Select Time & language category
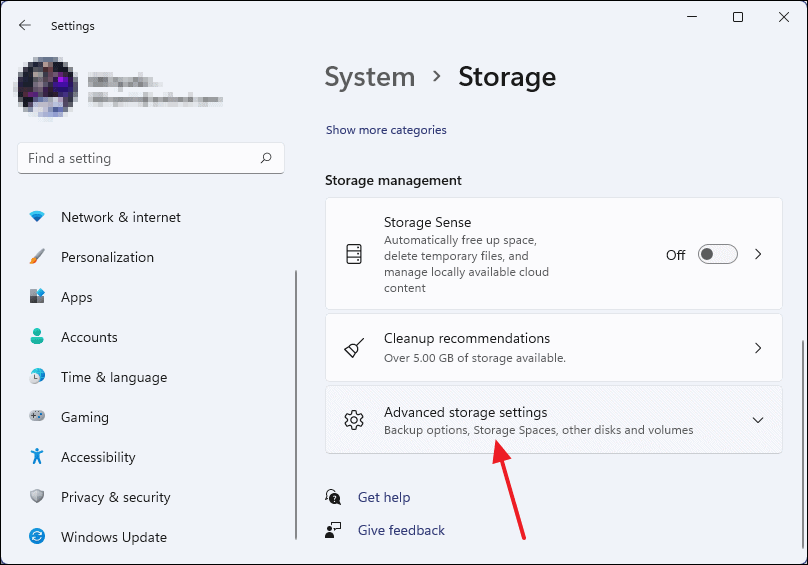 coord(113,377)
